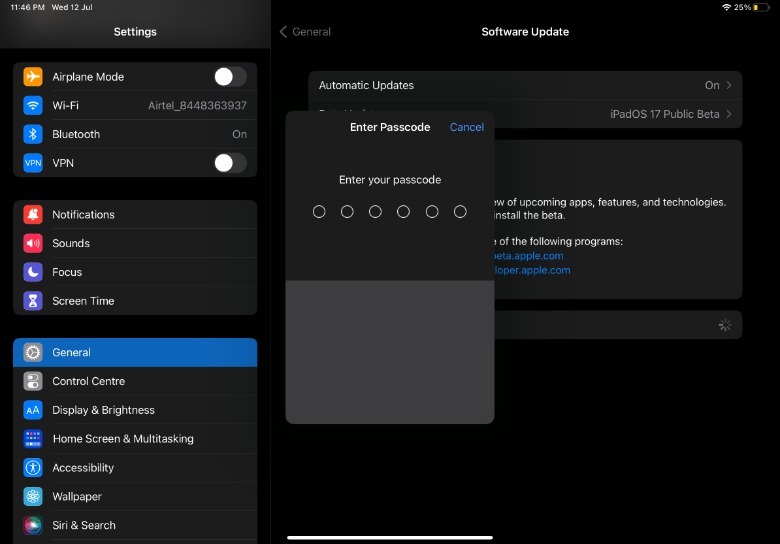This screenshot has height=544, width=780.
Task: Tap the Enter your passcode prompt text
Action: coord(390,180)
